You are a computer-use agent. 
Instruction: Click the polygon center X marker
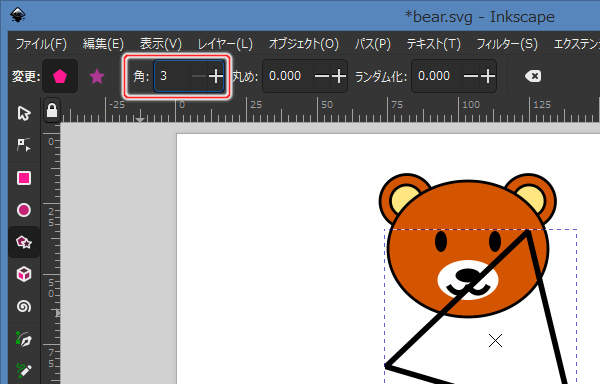click(496, 340)
